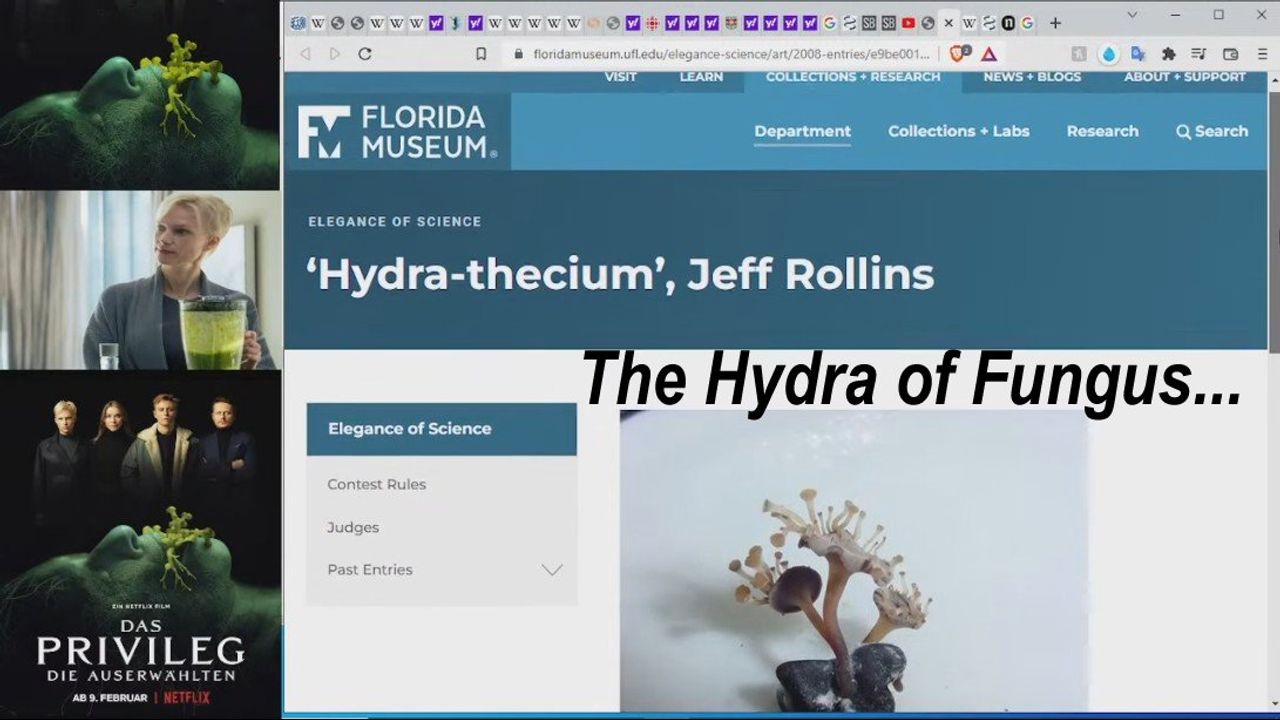The height and width of the screenshot is (720, 1280).
Task: Click the Contest Rules link
Action: pyautogui.click(x=377, y=484)
